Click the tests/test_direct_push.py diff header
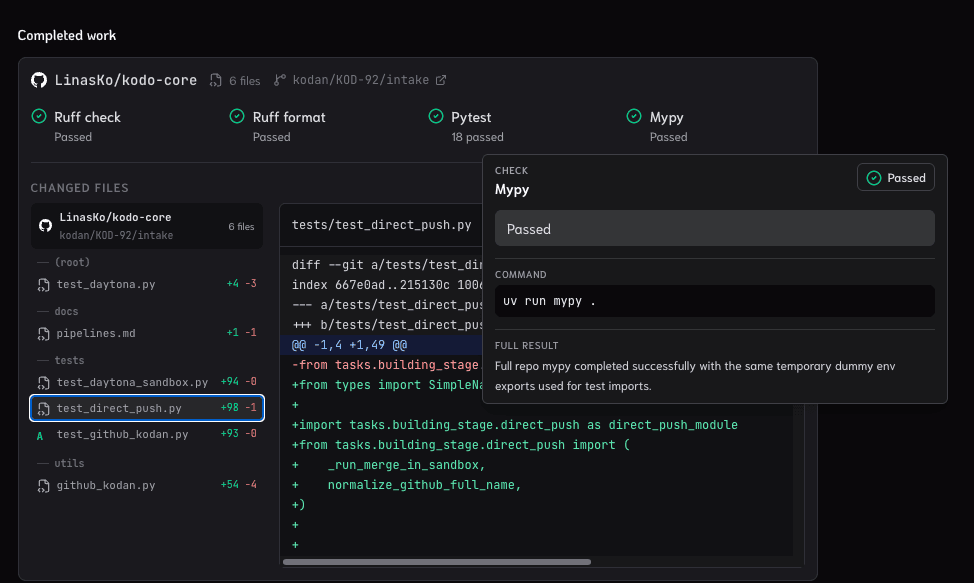The image size is (974, 583). click(381, 225)
